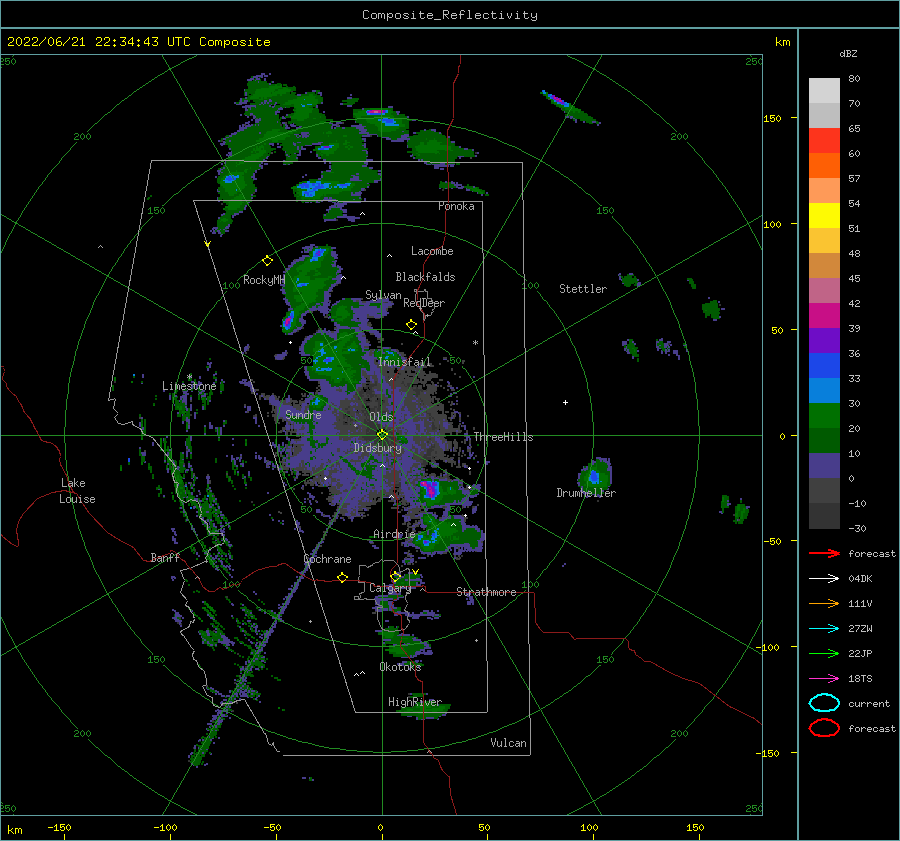Click the Sundre map label

pyautogui.click(x=303, y=415)
